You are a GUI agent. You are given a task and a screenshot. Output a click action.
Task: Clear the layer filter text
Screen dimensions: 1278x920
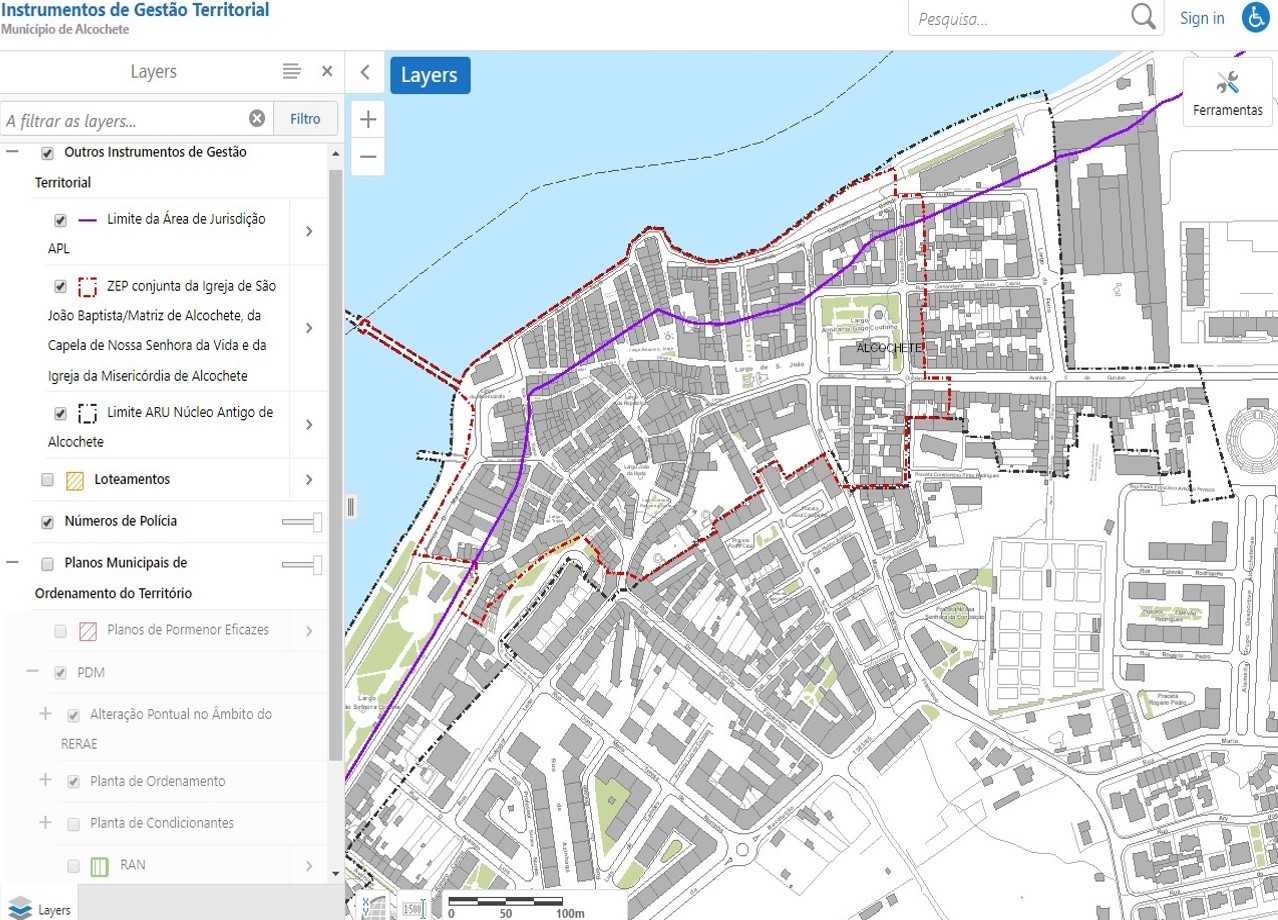257,119
